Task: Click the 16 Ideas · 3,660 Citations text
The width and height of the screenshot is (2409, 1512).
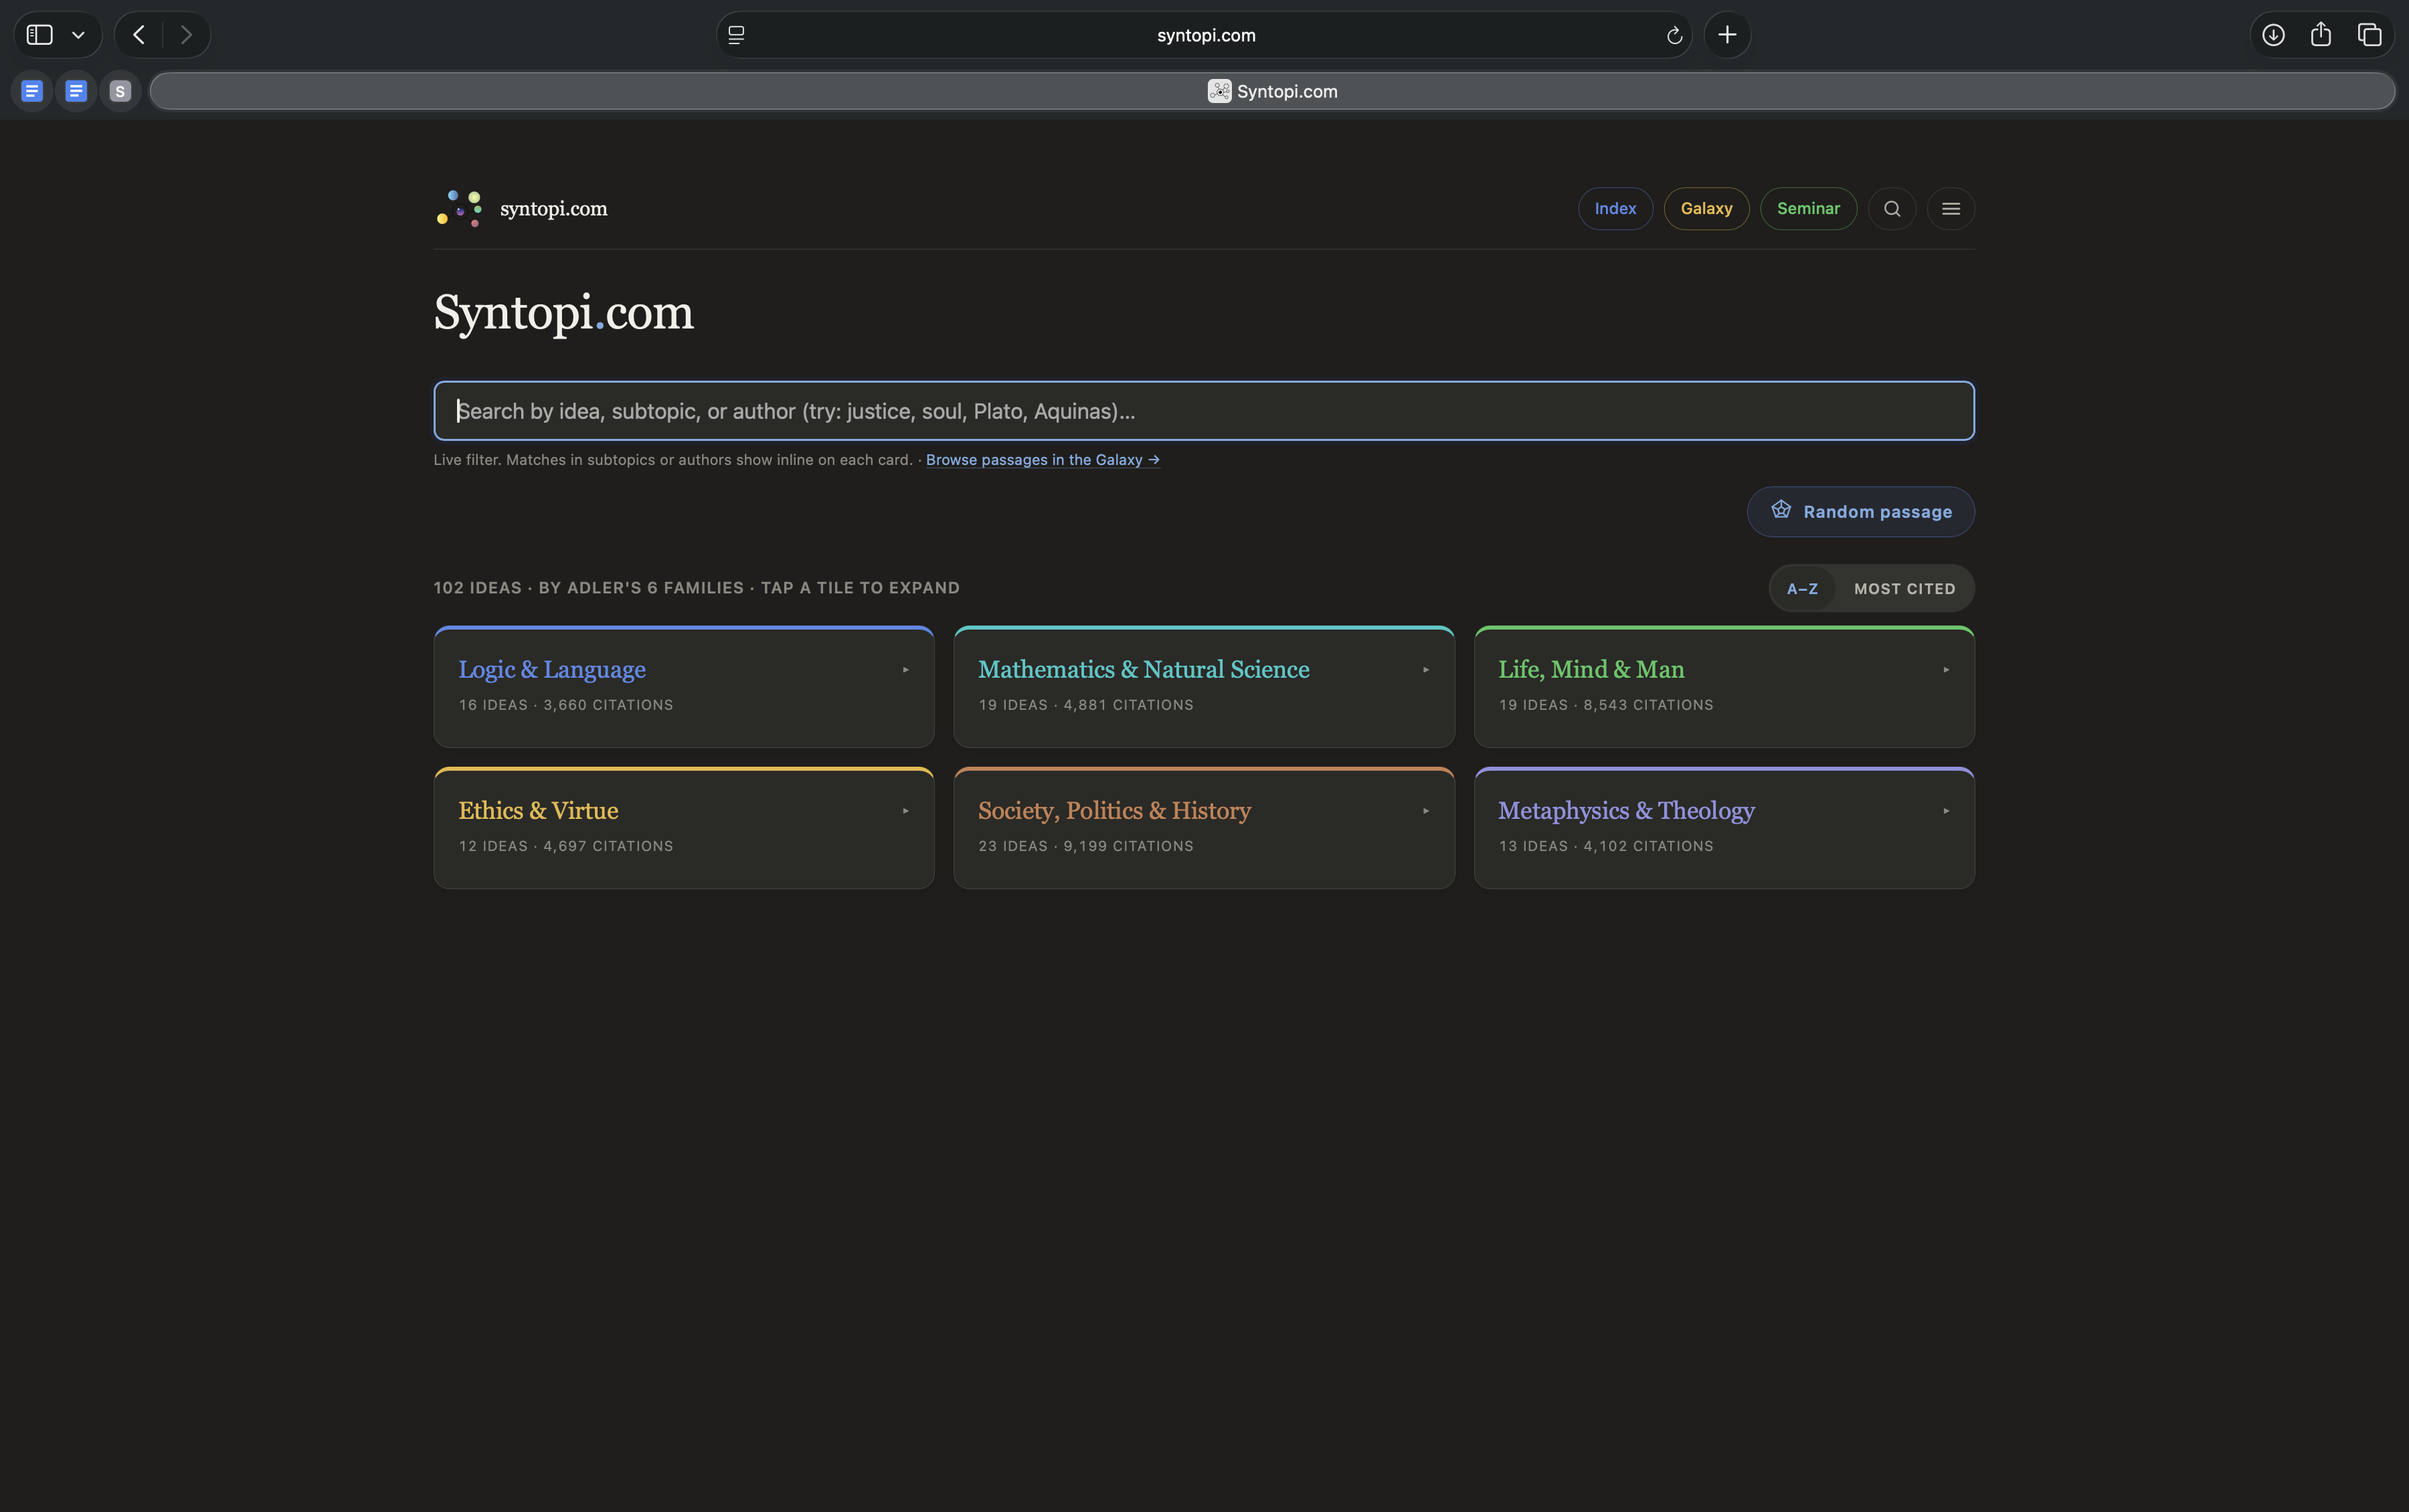Action: pyautogui.click(x=566, y=705)
